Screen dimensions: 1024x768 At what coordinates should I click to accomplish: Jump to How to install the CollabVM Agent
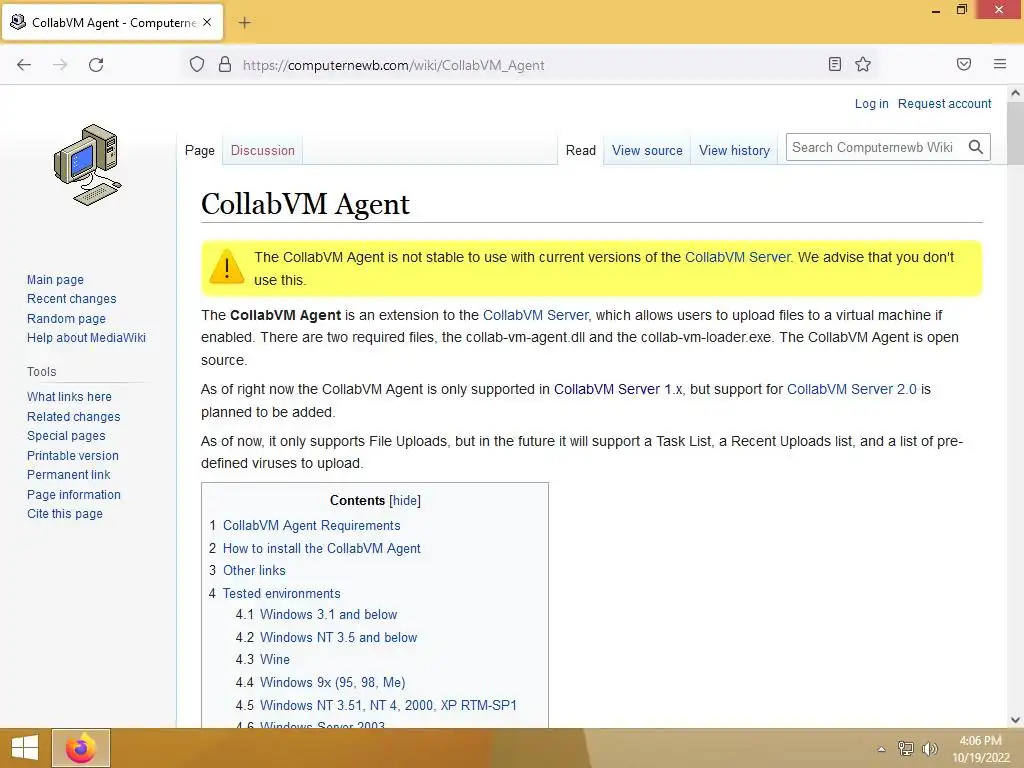point(321,549)
